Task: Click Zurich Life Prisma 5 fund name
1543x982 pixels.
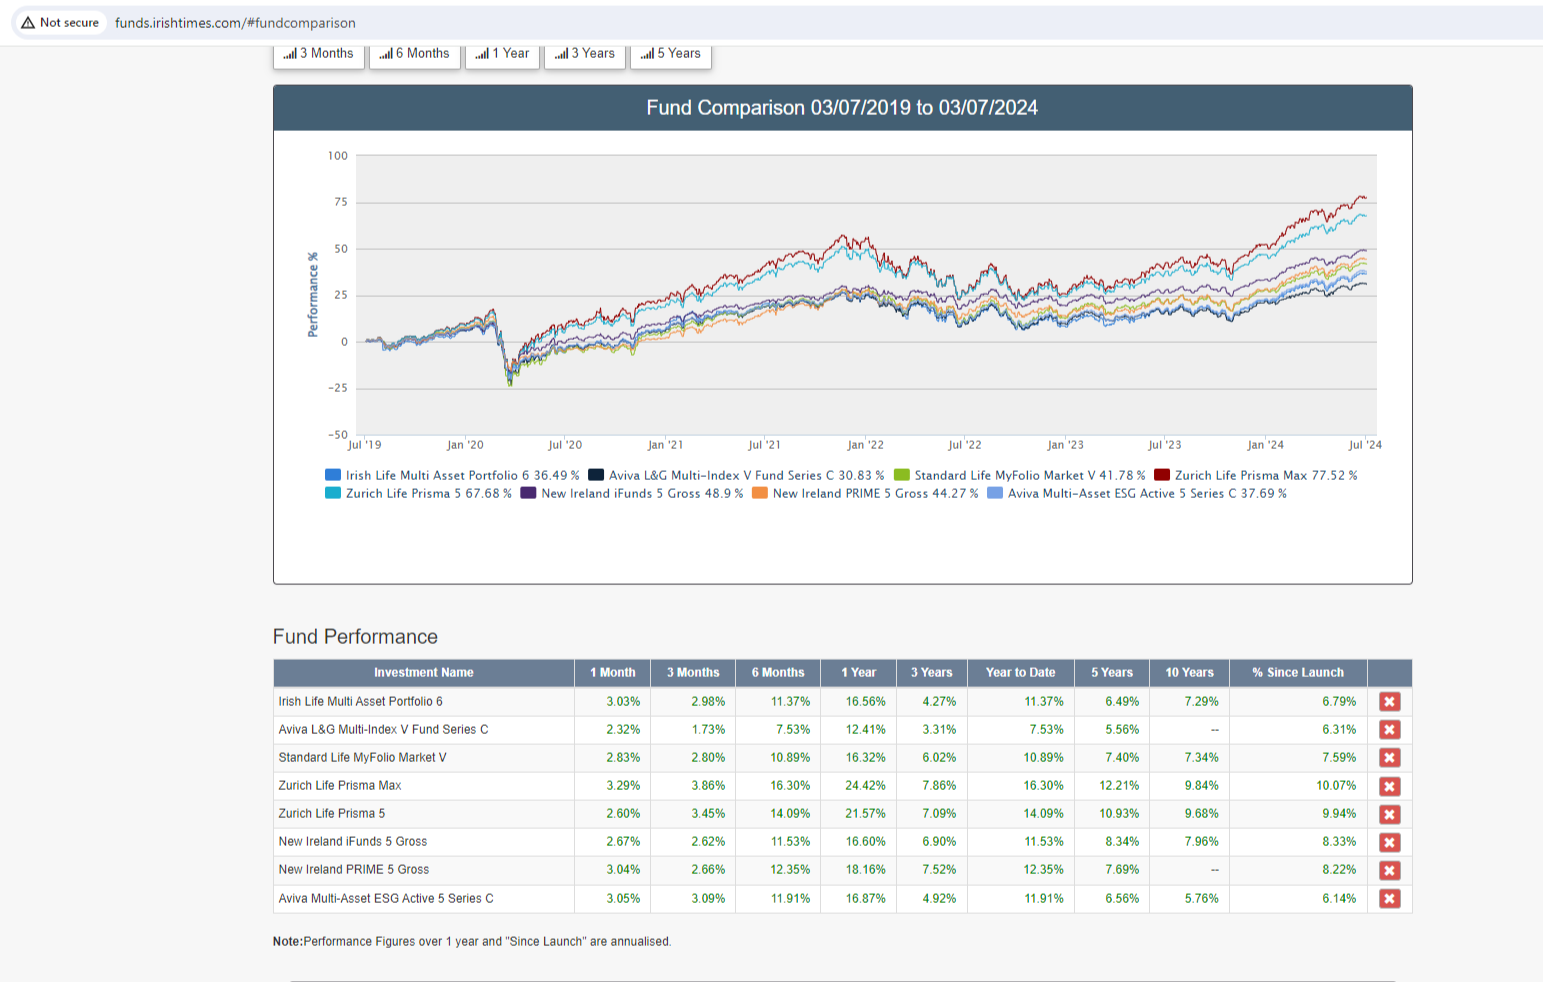Action: (x=331, y=814)
